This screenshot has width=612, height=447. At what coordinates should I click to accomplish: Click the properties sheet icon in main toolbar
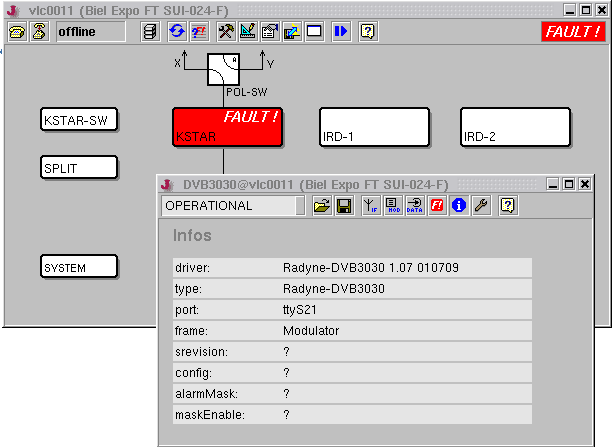[x=270, y=31]
